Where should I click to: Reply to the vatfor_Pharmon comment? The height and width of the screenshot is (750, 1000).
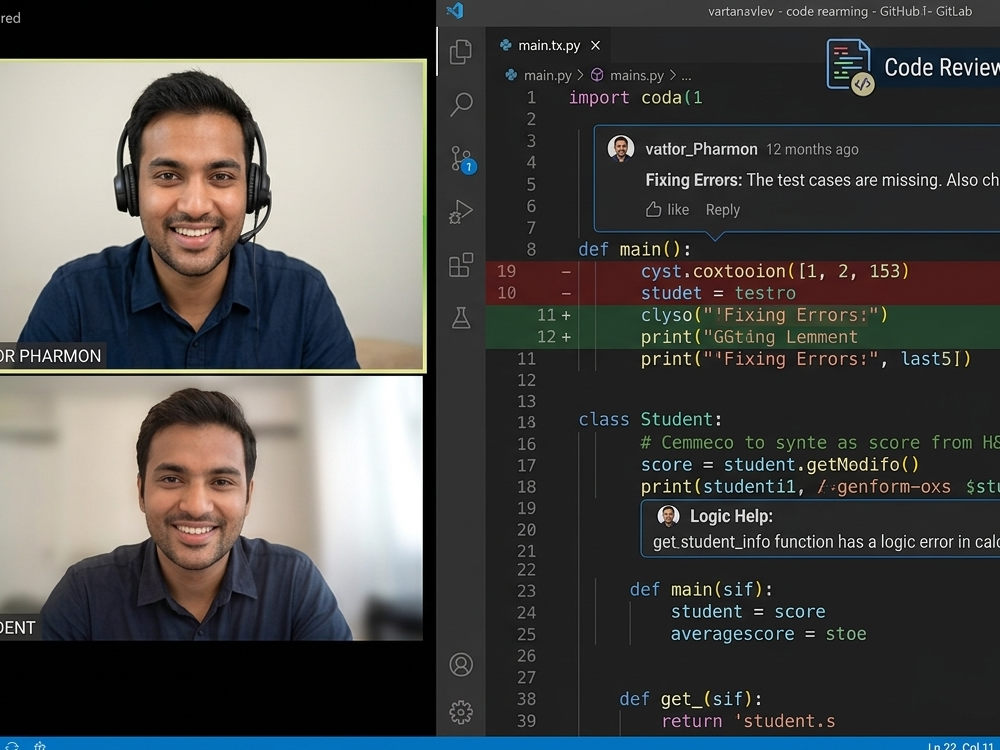pos(723,210)
